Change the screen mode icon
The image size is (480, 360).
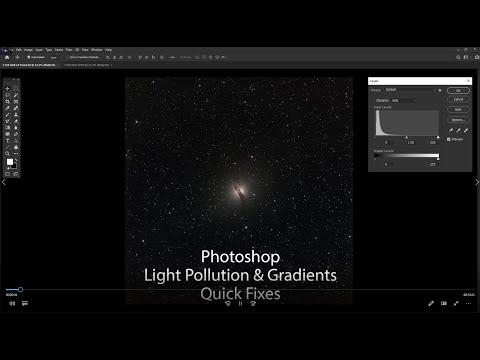point(16,174)
